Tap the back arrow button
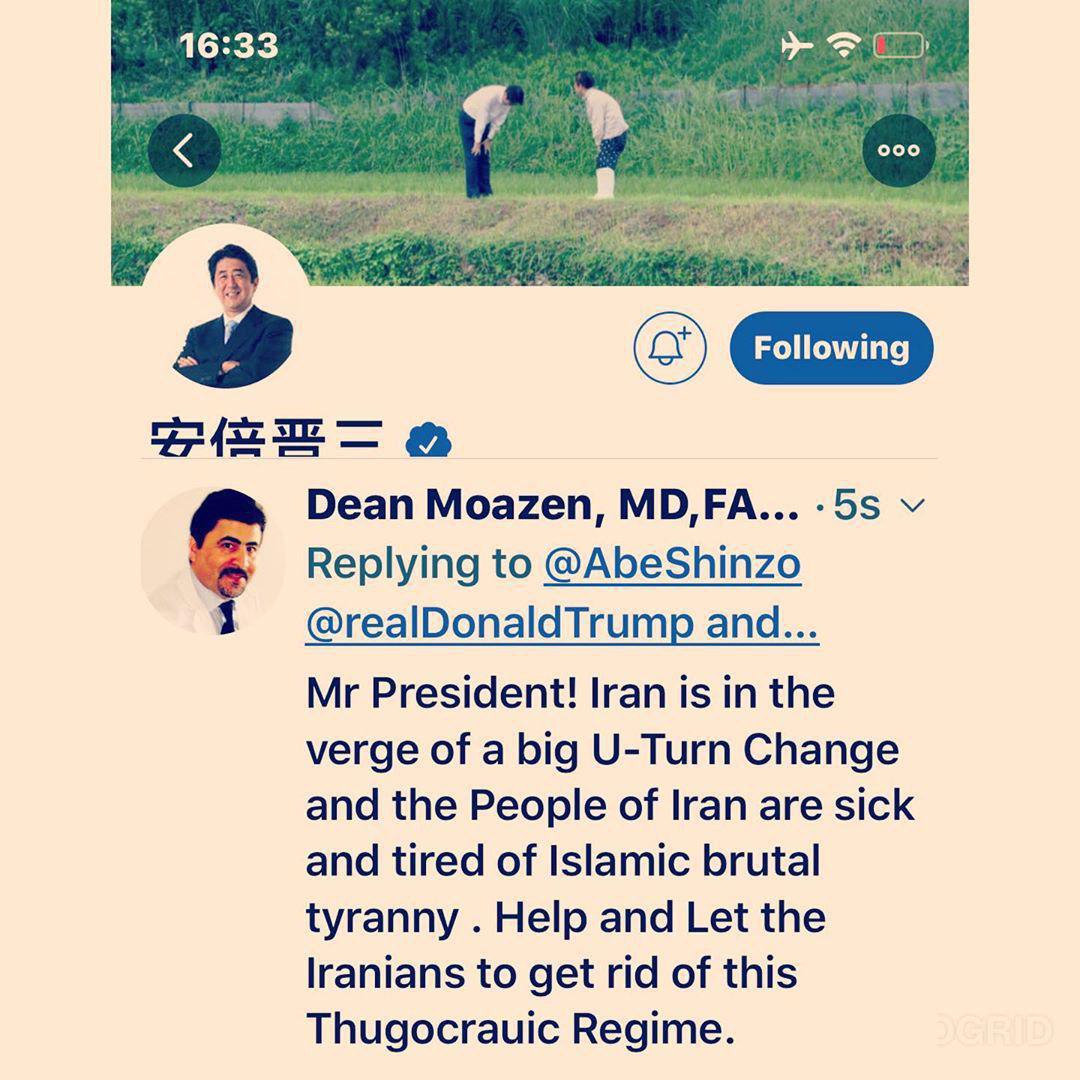Image resolution: width=1080 pixels, height=1080 pixels. tap(184, 150)
